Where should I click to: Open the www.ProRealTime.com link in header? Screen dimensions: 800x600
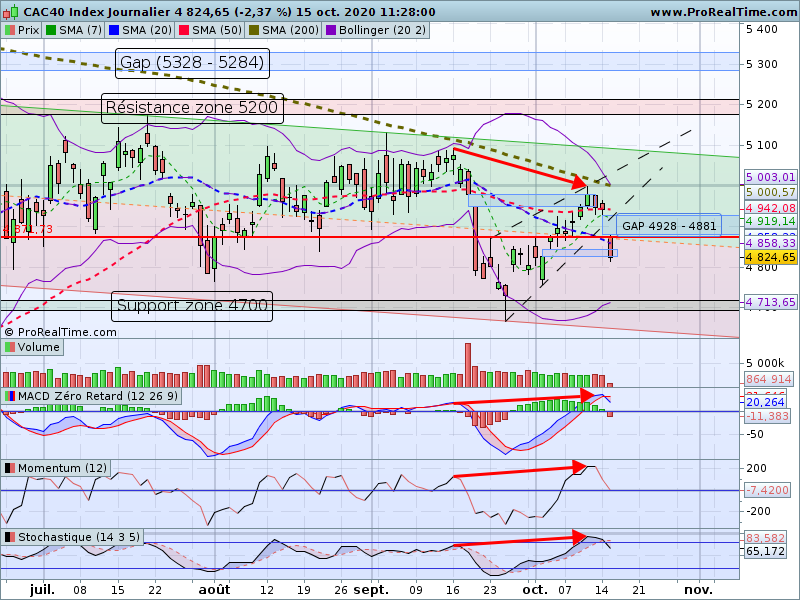pyautogui.click(x=724, y=12)
